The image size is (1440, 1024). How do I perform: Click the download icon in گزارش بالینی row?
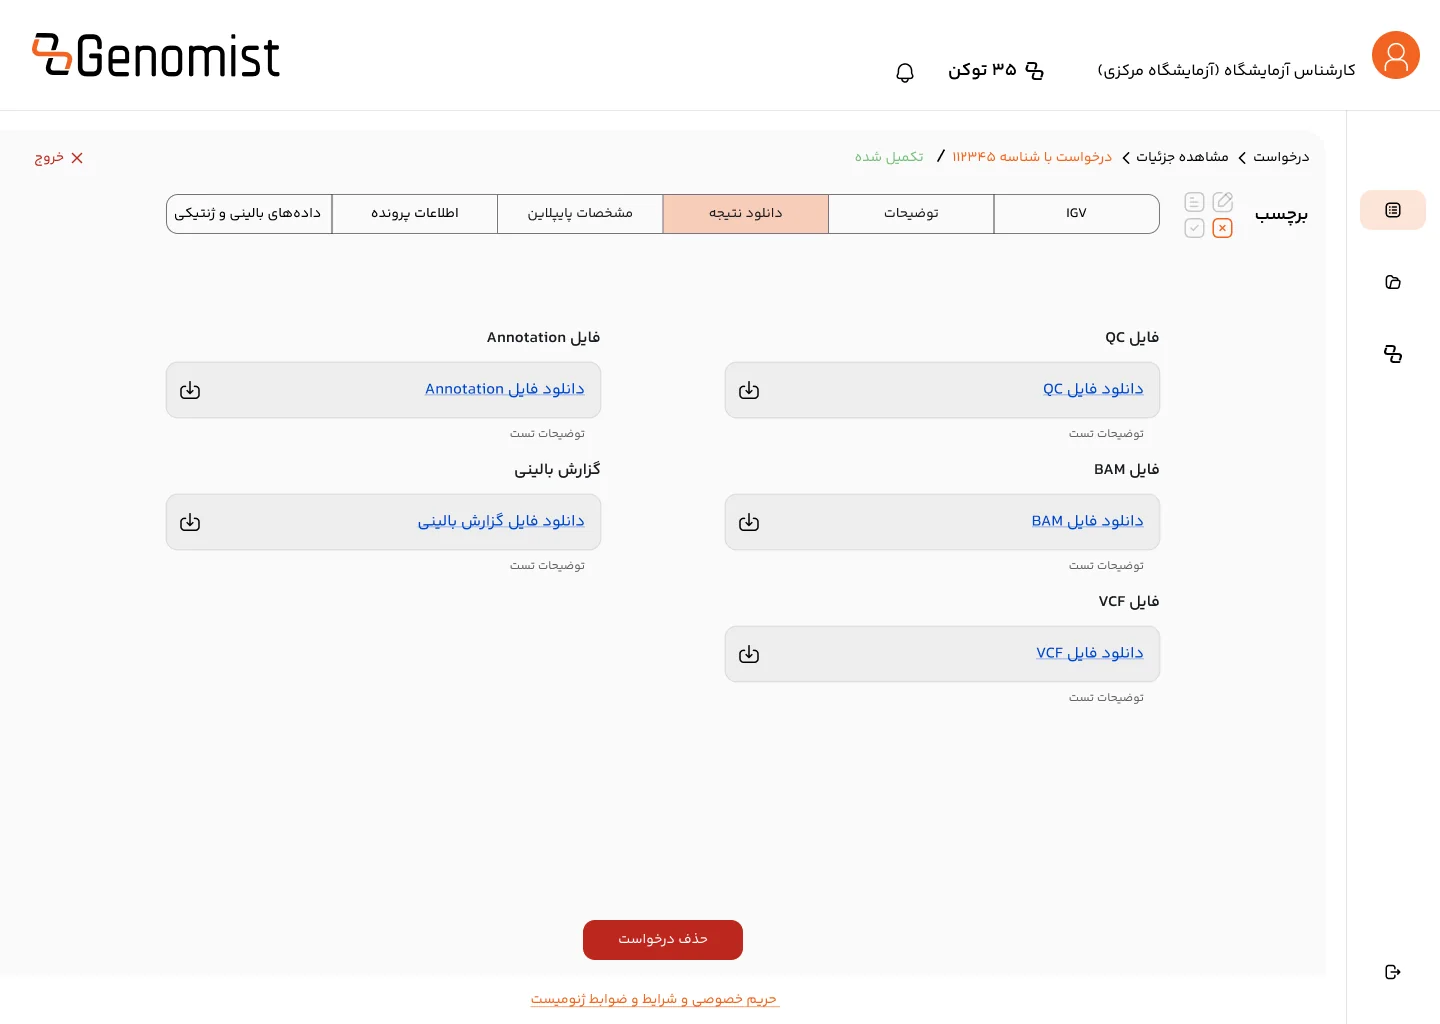tap(190, 523)
